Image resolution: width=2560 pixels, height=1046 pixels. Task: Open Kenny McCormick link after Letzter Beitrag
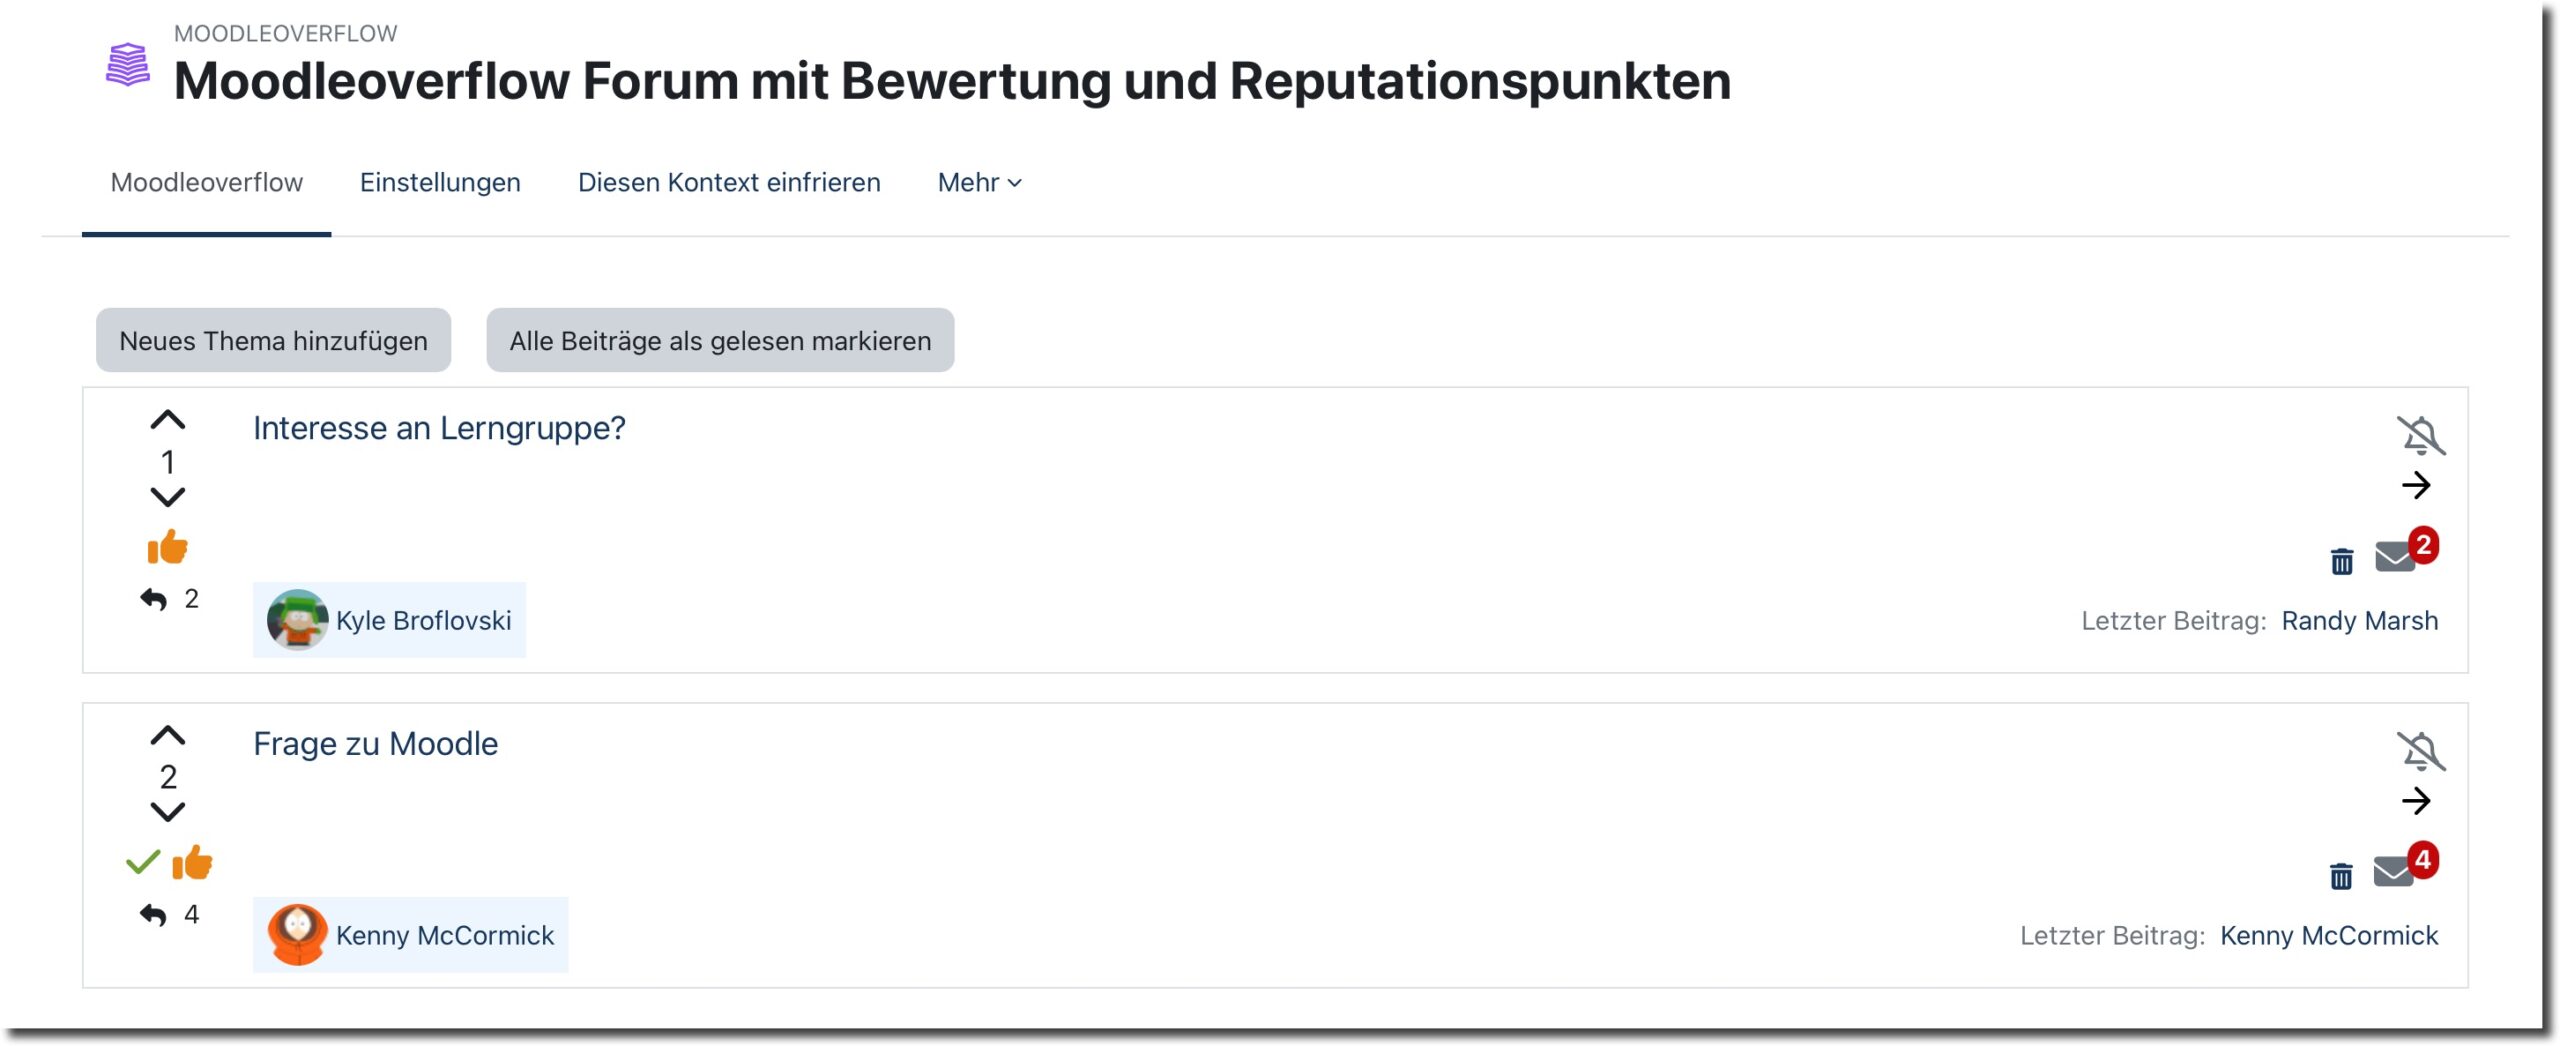[x=2329, y=936]
